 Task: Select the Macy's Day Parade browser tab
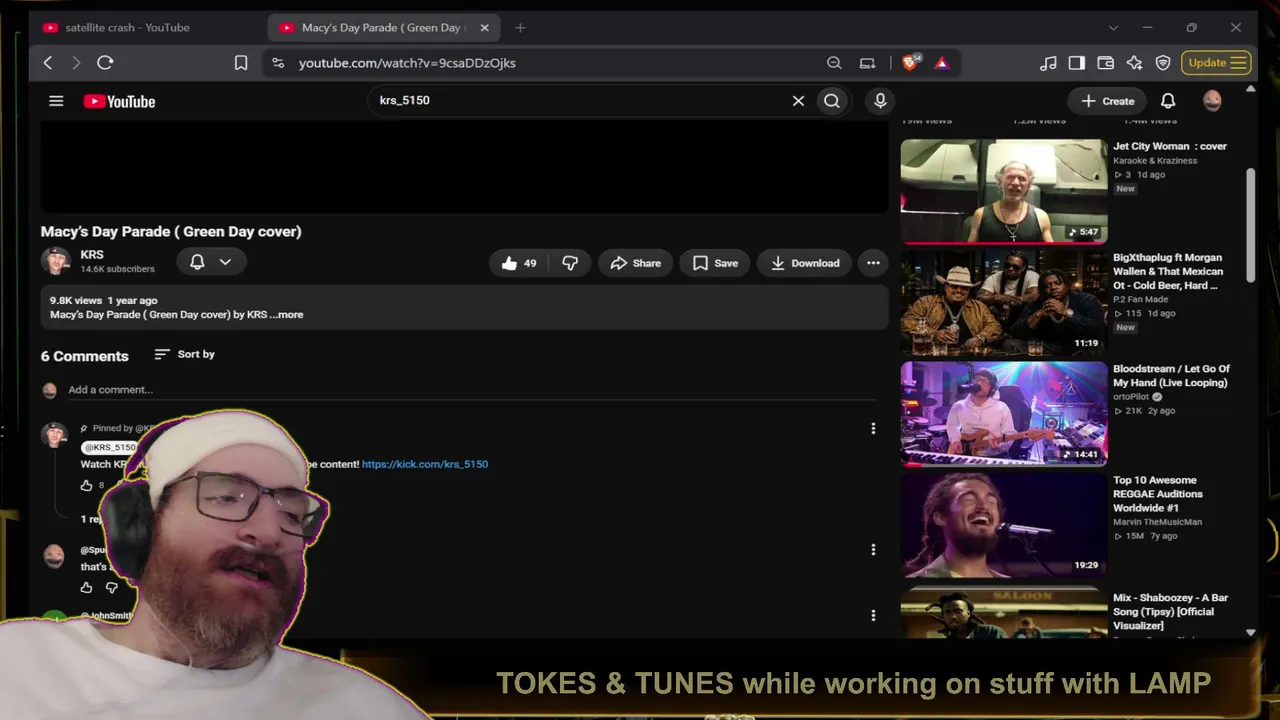[x=385, y=27]
